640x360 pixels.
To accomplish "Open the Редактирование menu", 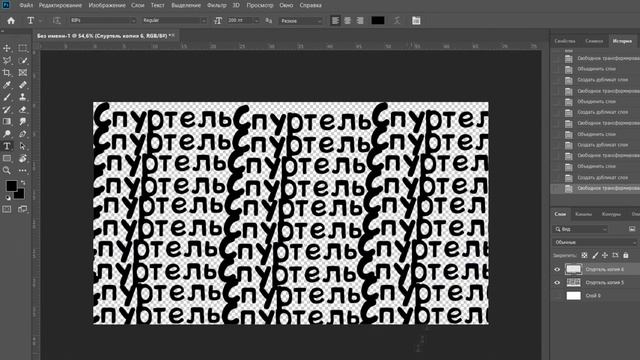I will 60,5.
